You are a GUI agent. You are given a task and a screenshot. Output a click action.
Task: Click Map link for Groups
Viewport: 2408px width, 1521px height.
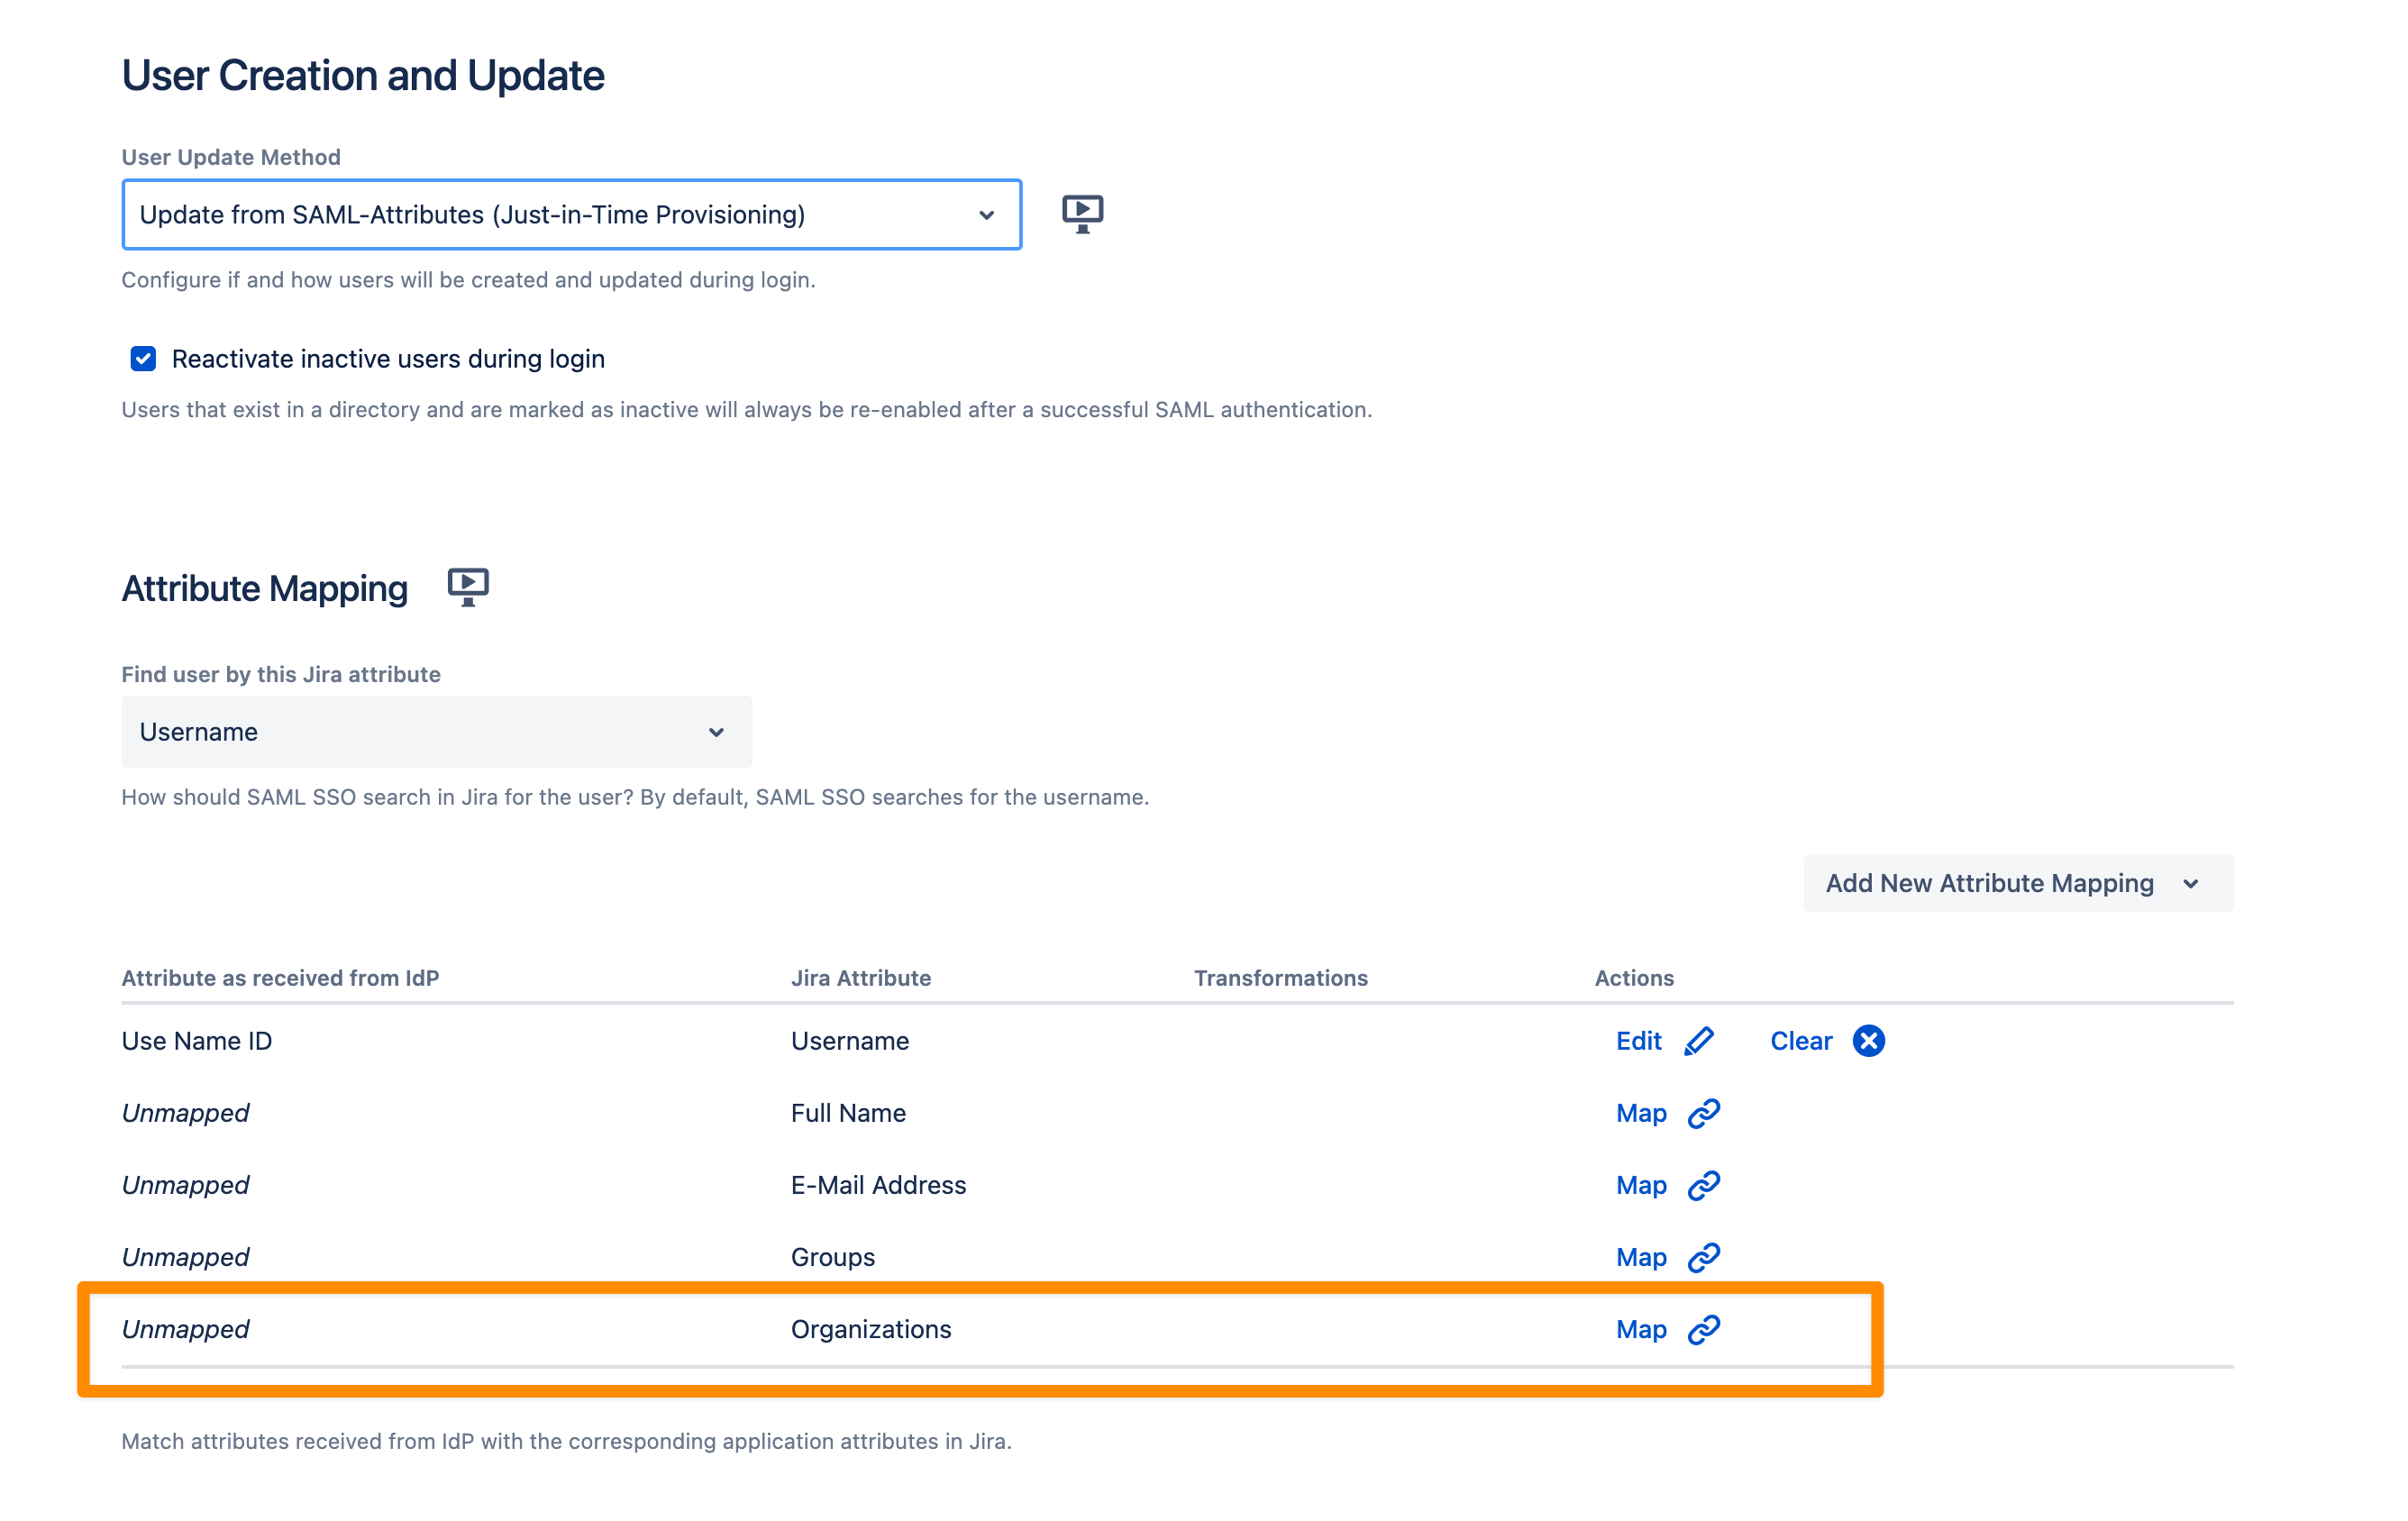point(1641,1257)
